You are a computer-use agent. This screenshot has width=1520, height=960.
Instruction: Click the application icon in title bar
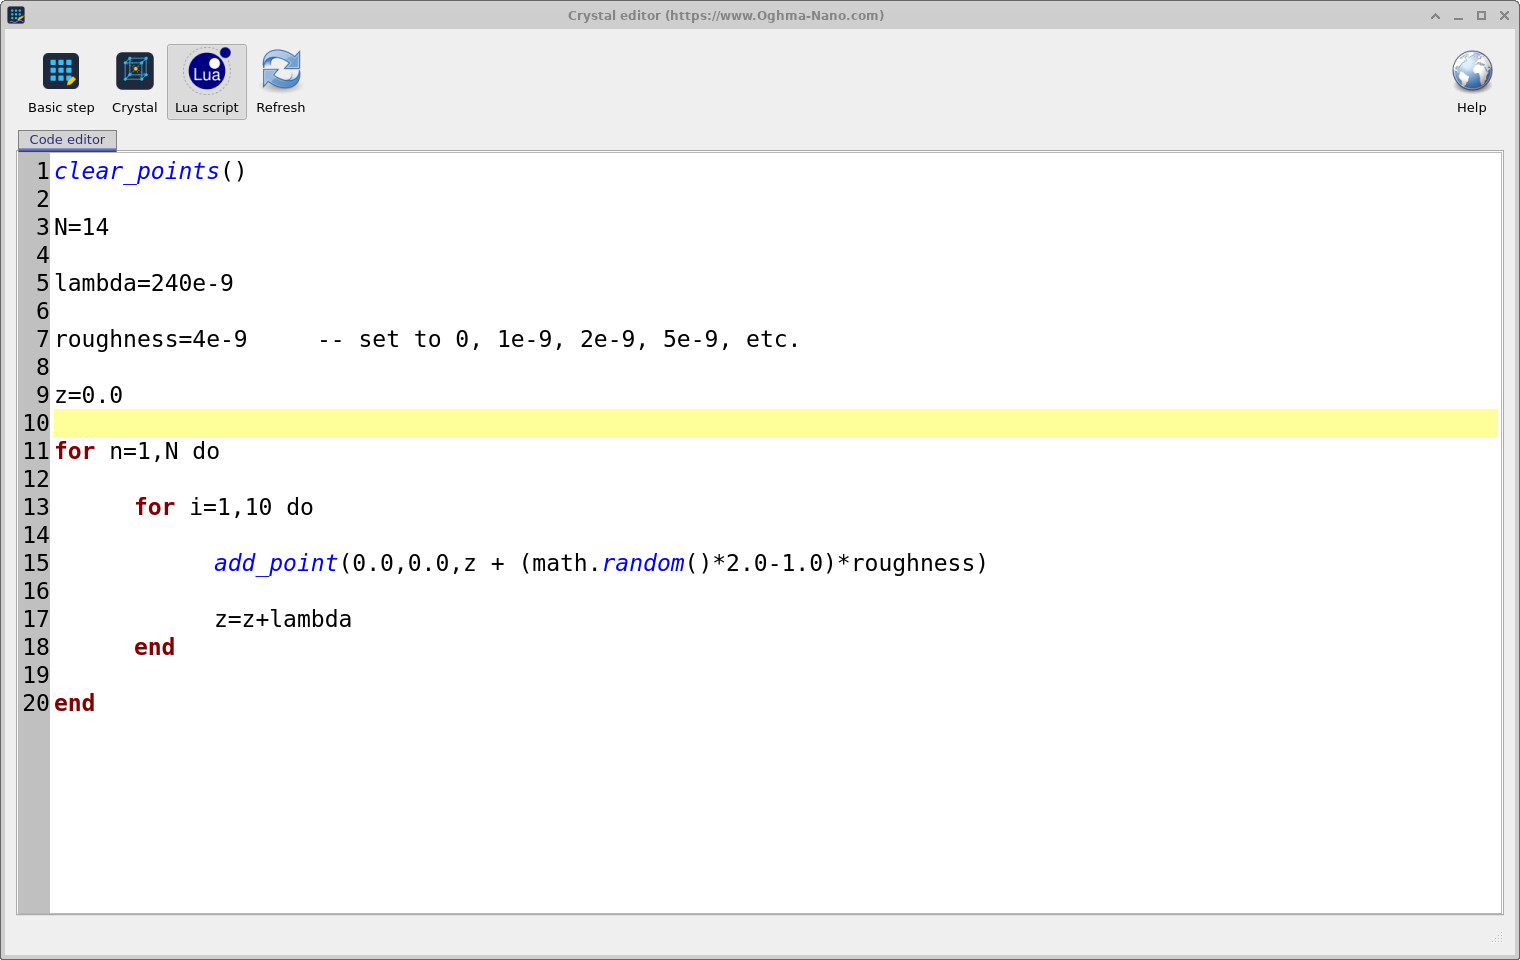click(16, 15)
